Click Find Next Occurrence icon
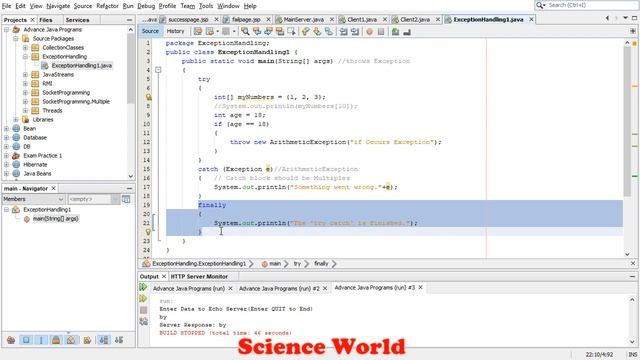Image resolution: width=640 pixels, height=360 pixels. point(268,31)
